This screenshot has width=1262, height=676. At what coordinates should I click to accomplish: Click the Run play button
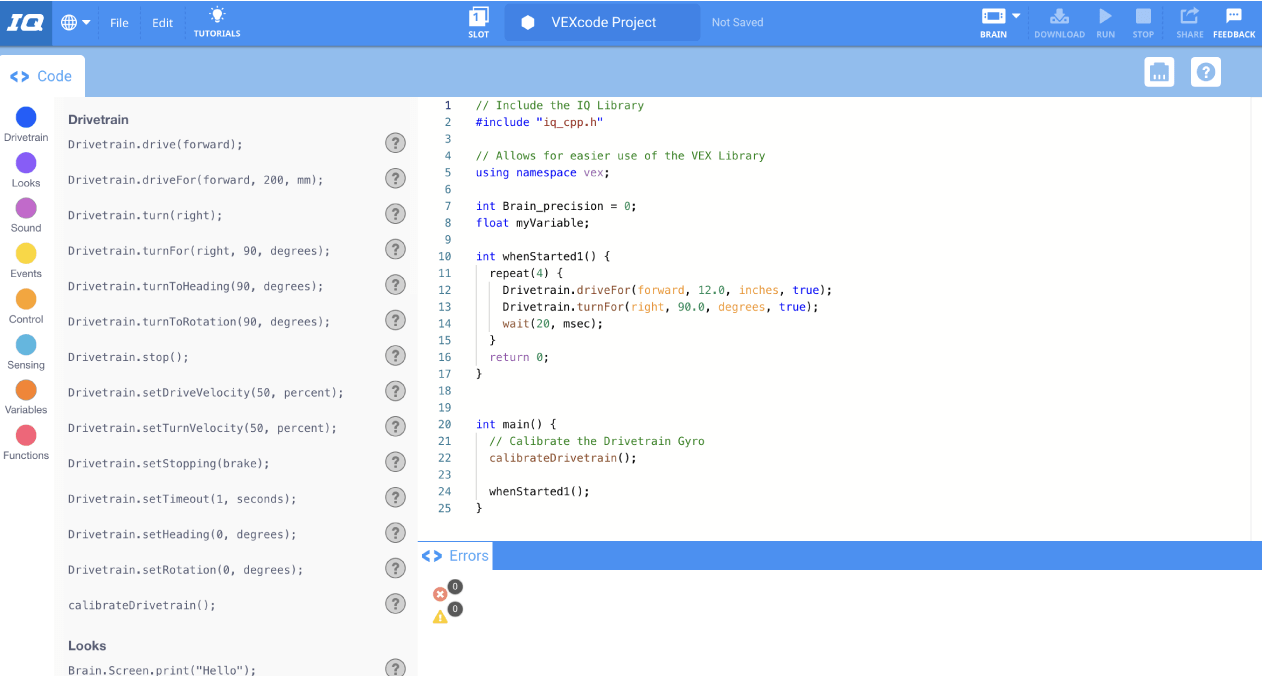click(x=1105, y=16)
